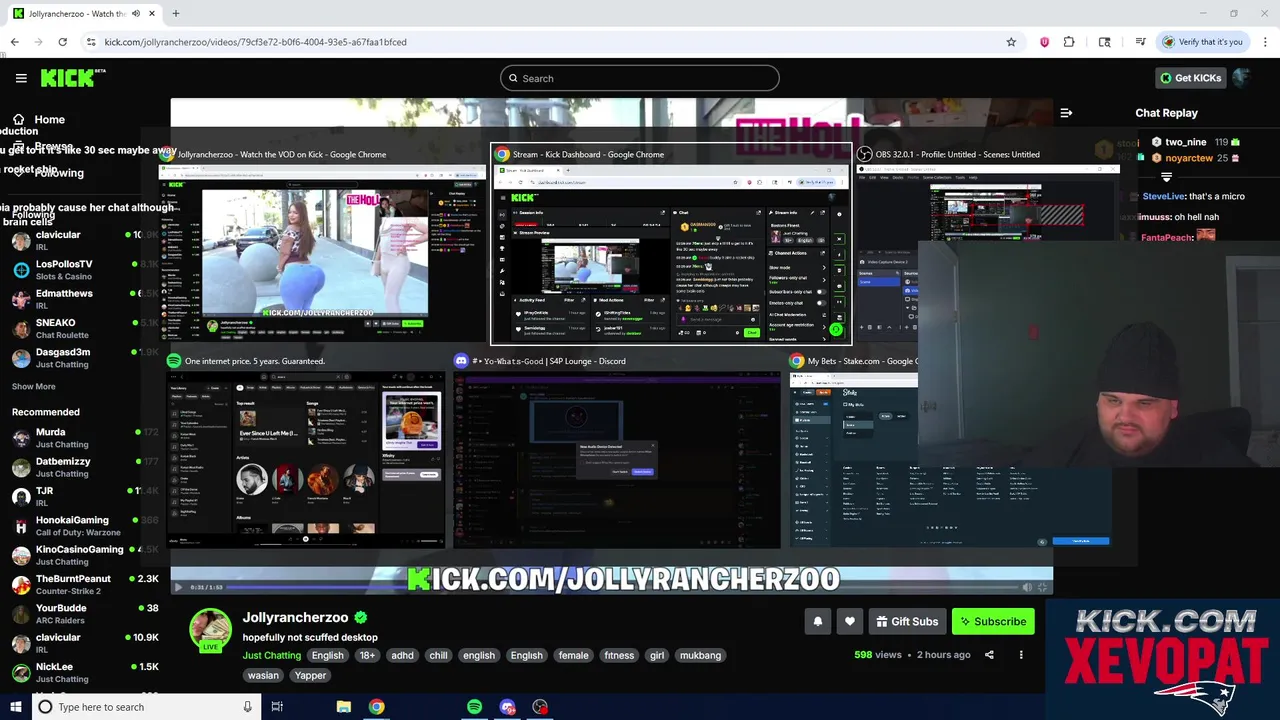Mute the tab audio speaker icon
Viewport: 1280px width, 720px height.
(136, 14)
